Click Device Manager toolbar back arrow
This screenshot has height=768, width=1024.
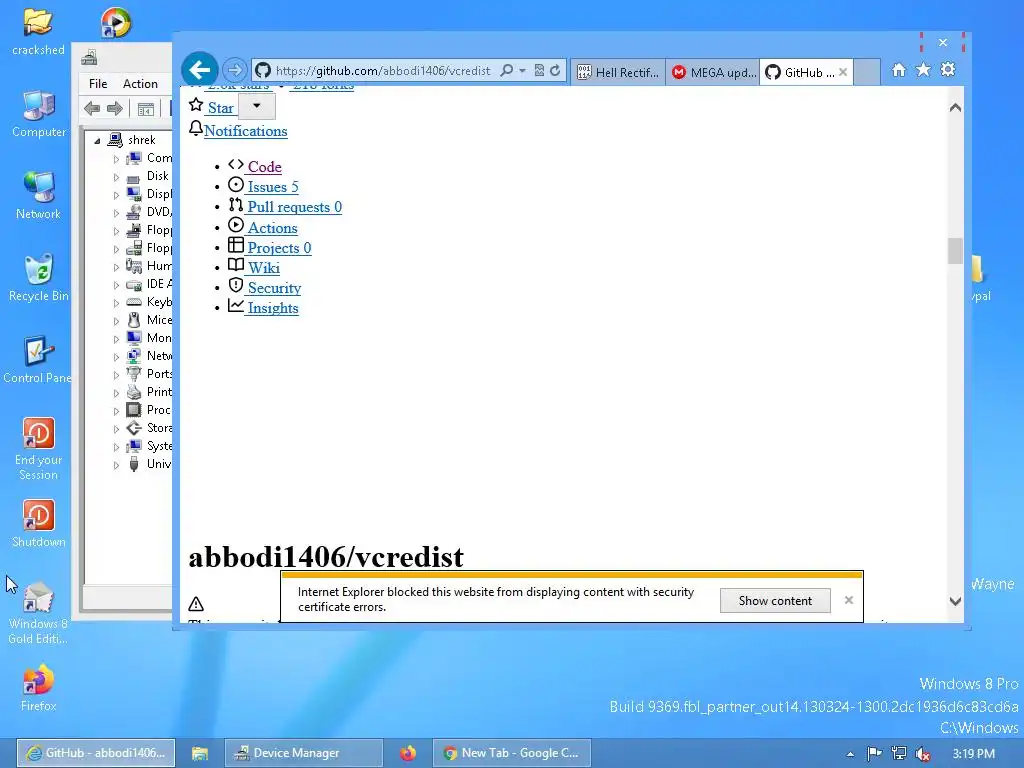pos(92,108)
